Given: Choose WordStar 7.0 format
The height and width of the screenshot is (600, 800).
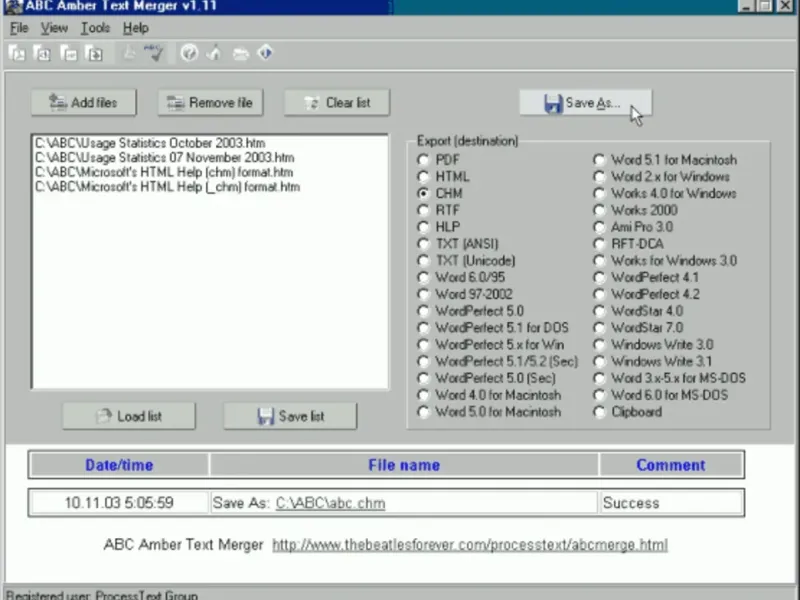Looking at the screenshot, I should click(638, 328).
